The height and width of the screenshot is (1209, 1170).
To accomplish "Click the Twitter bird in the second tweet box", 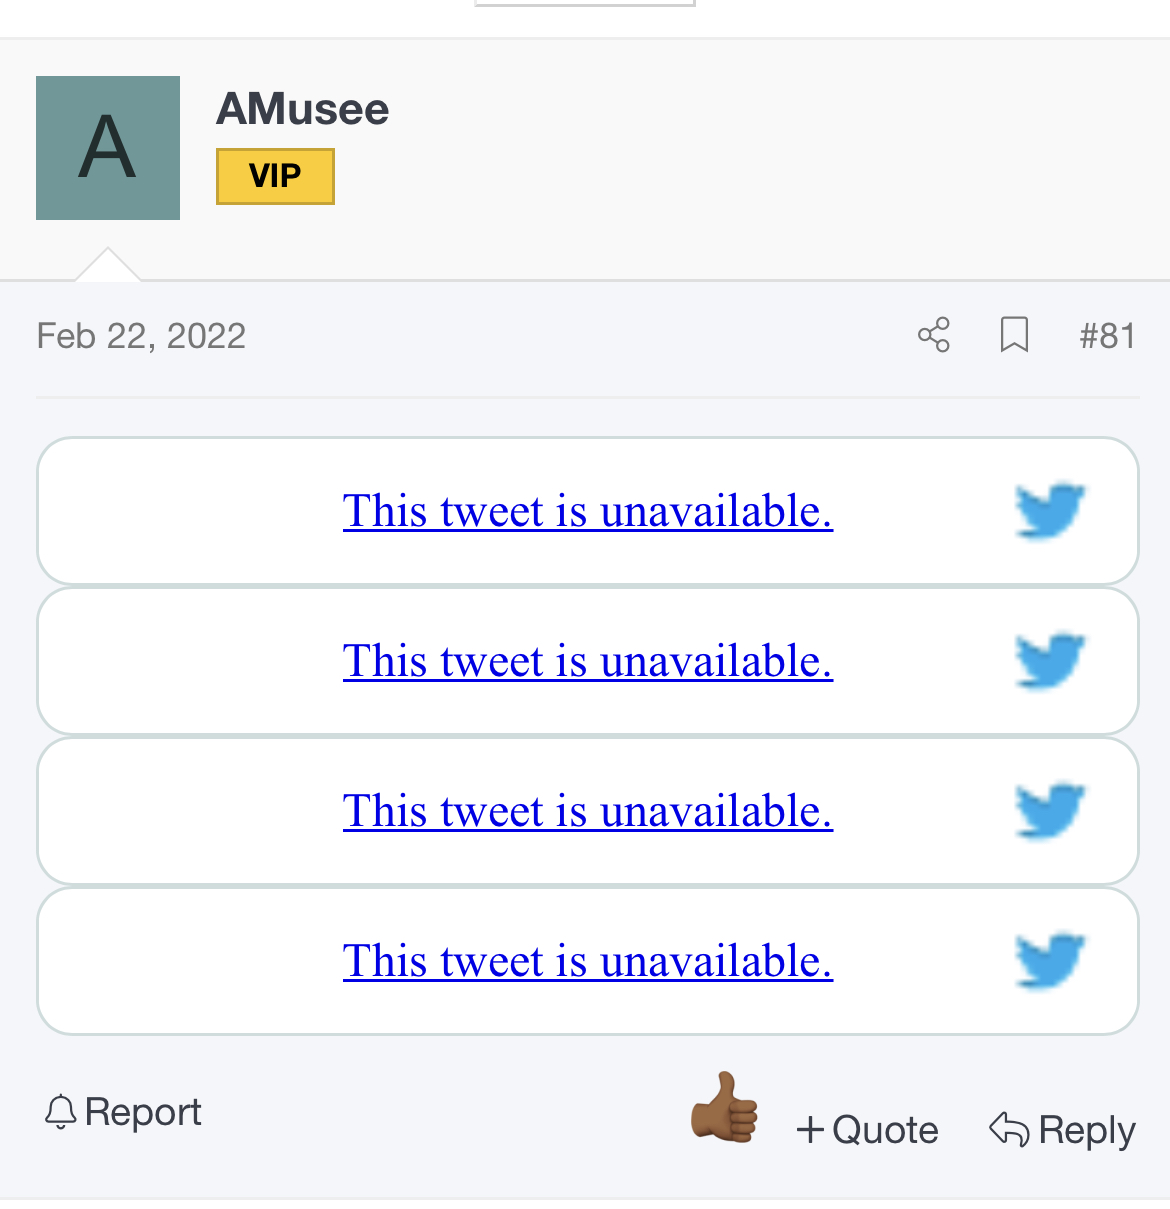I will click(1050, 661).
